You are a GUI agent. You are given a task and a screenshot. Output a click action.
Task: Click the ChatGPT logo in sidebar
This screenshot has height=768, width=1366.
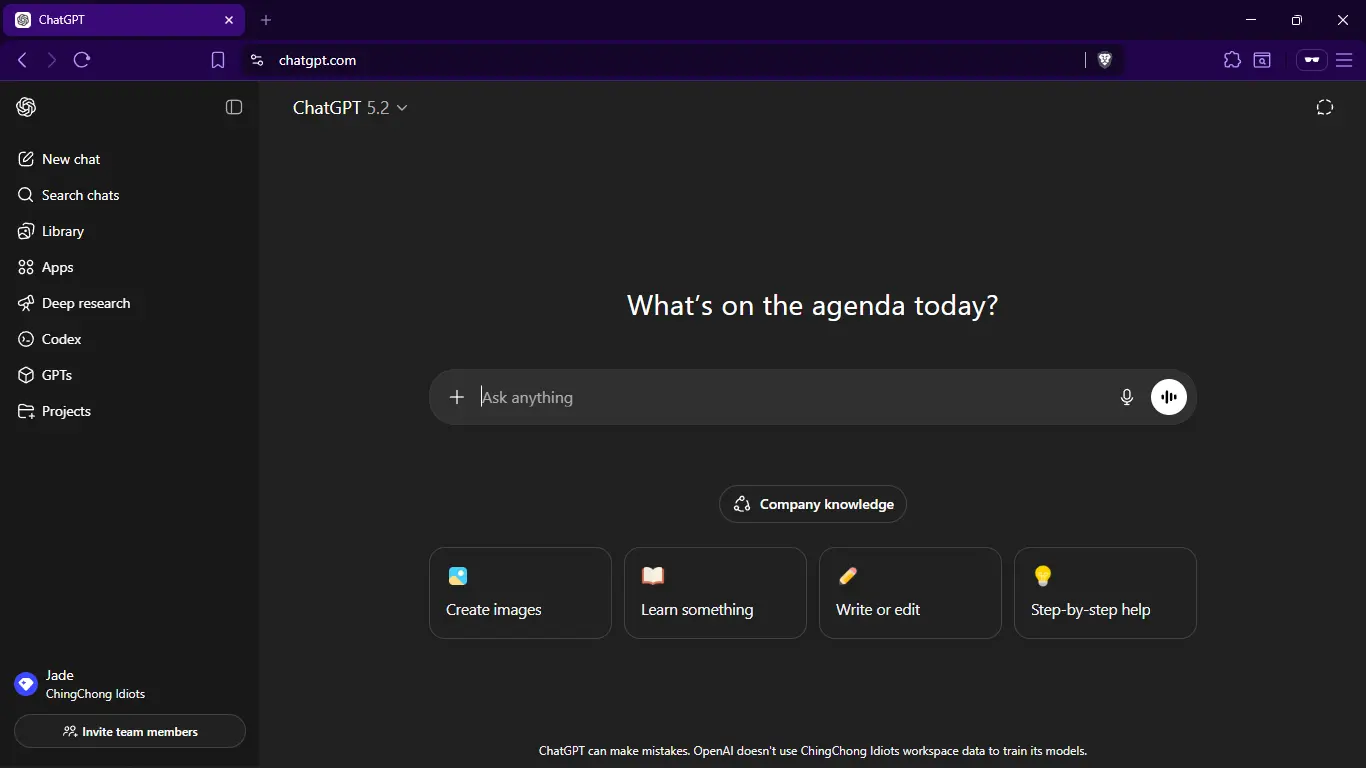pos(26,107)
